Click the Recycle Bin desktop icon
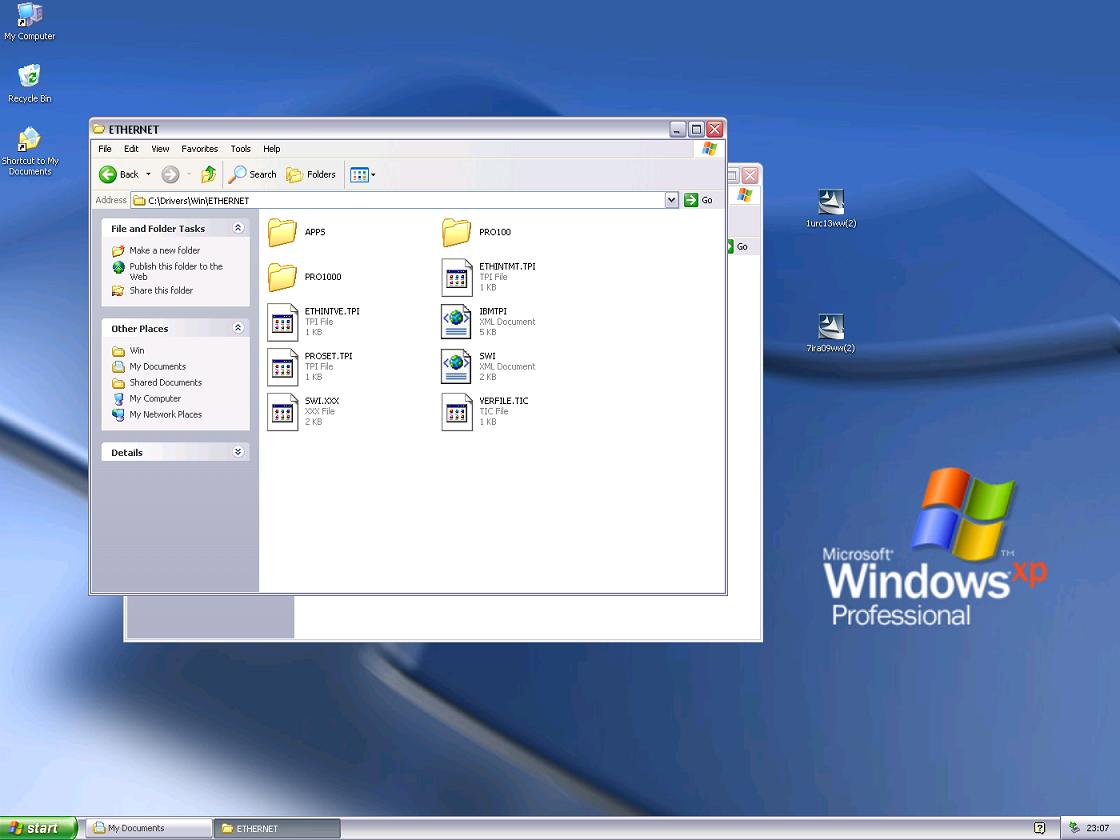The image size is (1120, 840). tap(30, 78)
